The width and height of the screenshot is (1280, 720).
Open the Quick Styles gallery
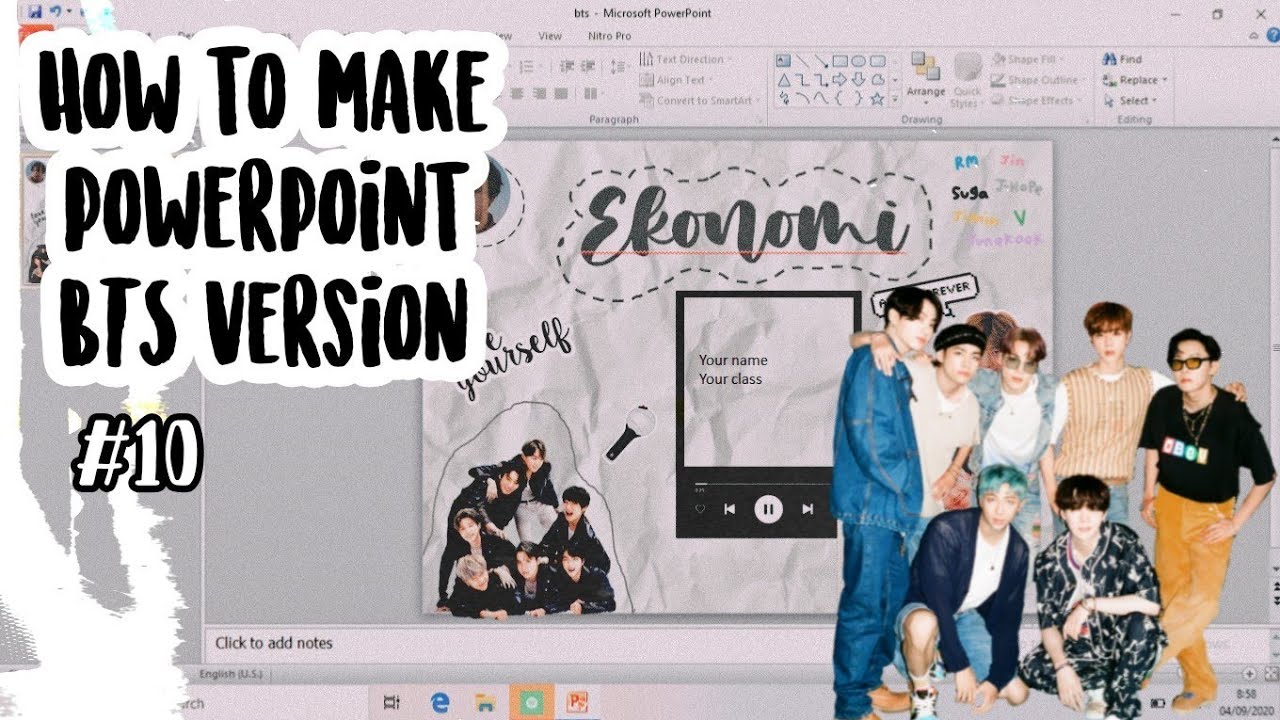967,79
